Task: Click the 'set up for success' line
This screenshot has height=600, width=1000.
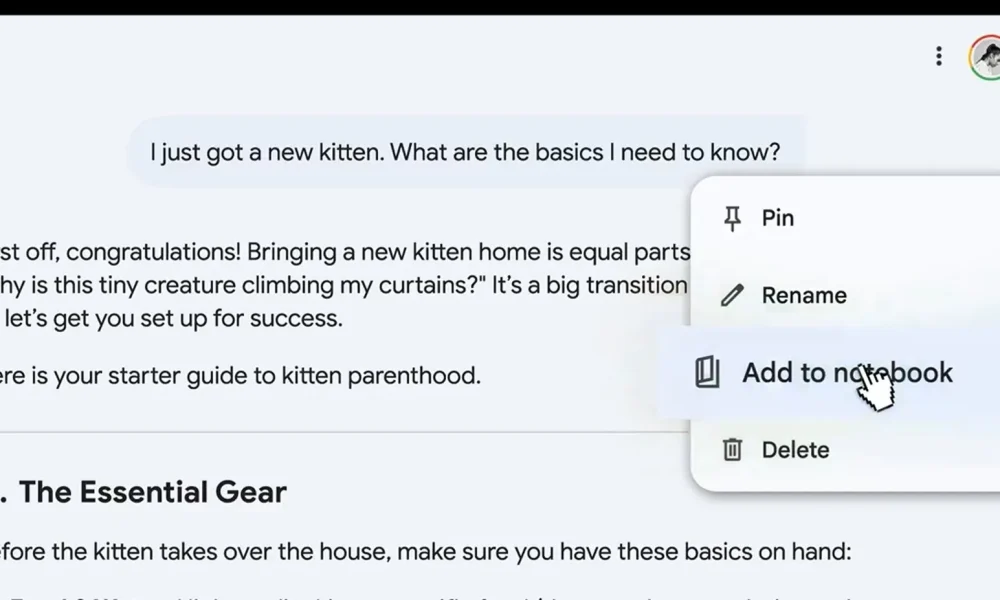Action: tap(172, 320)
